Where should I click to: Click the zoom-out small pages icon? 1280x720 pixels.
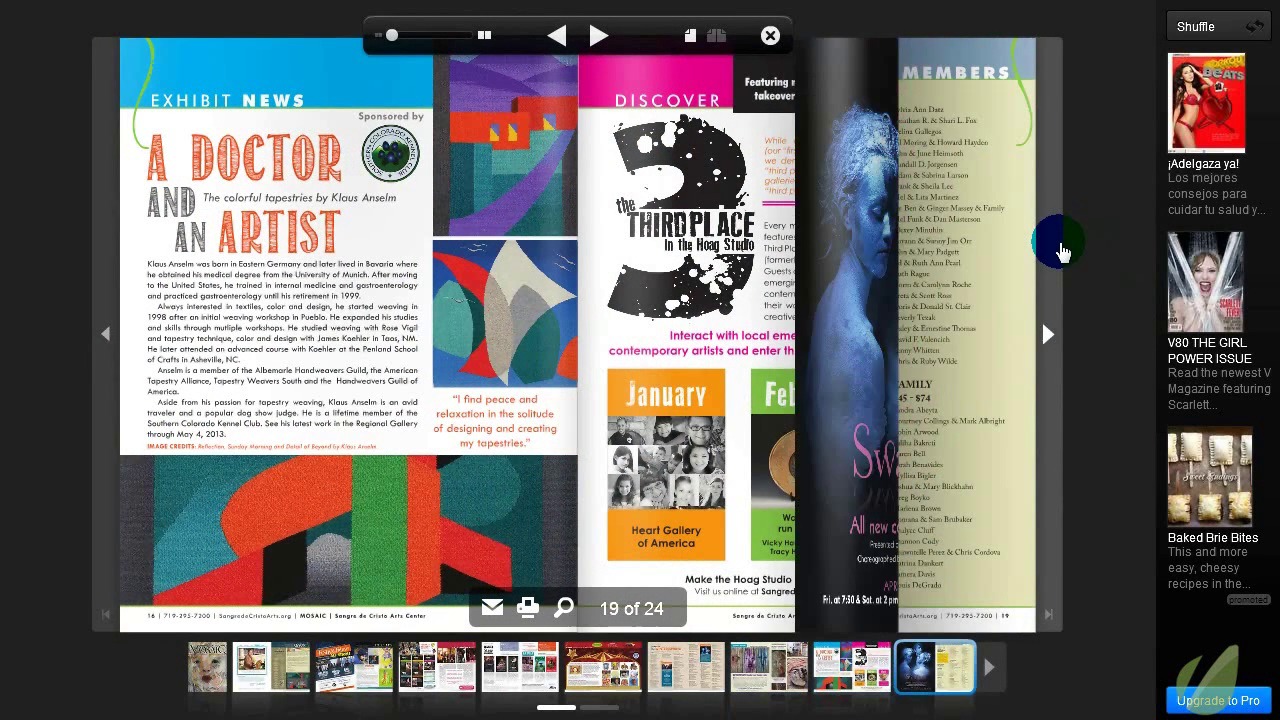click(378, 35)
